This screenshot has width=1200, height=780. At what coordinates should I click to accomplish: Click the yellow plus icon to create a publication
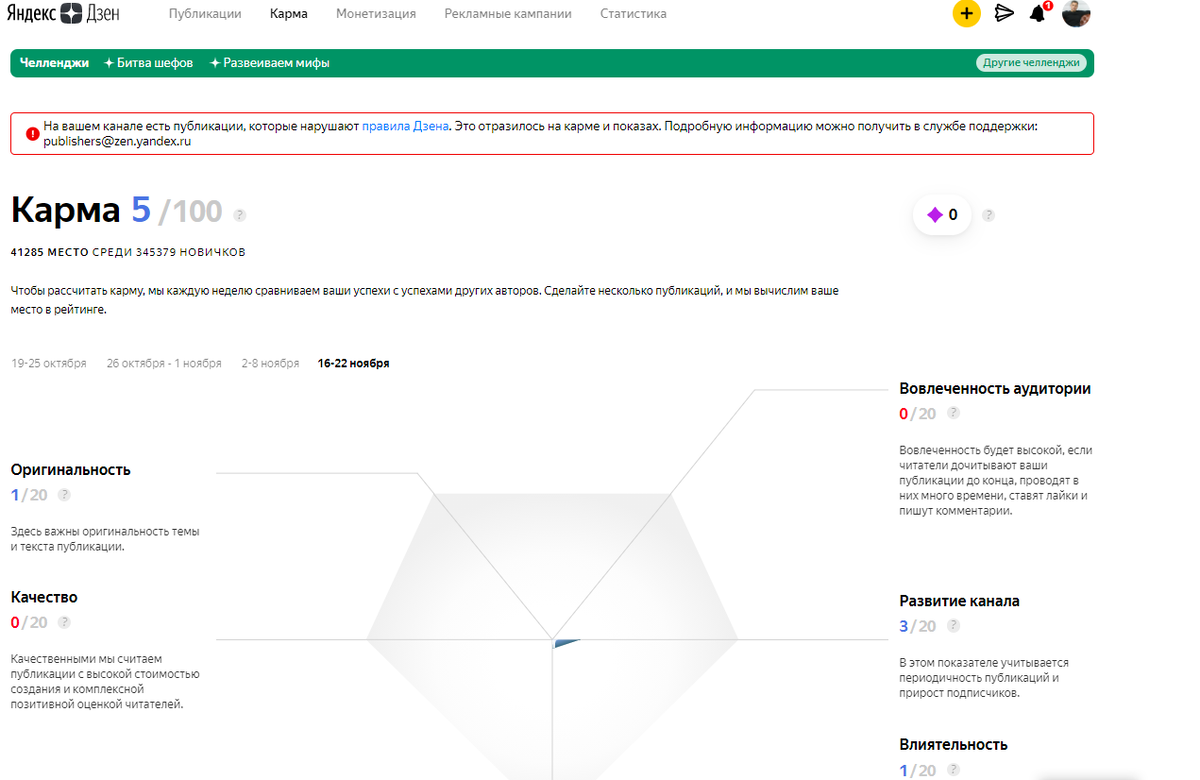[x=966, y=14]
